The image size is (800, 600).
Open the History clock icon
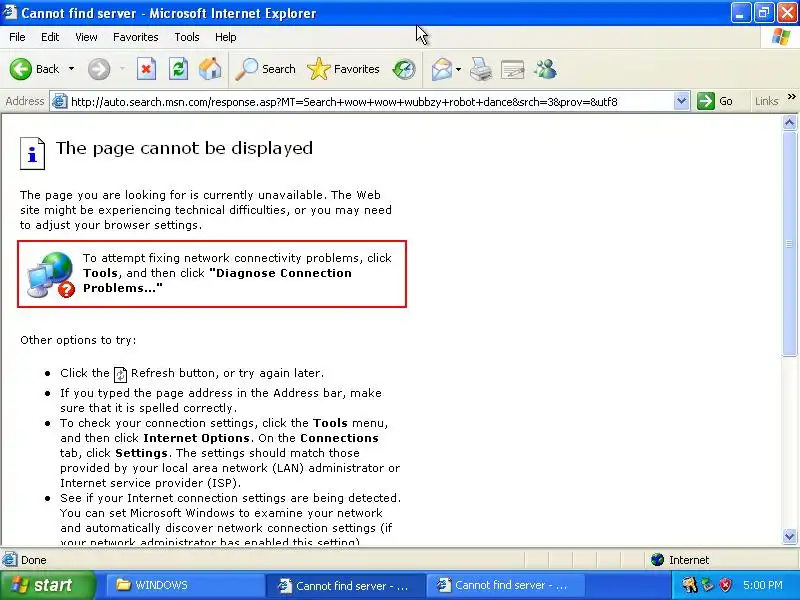coord(404,69)
